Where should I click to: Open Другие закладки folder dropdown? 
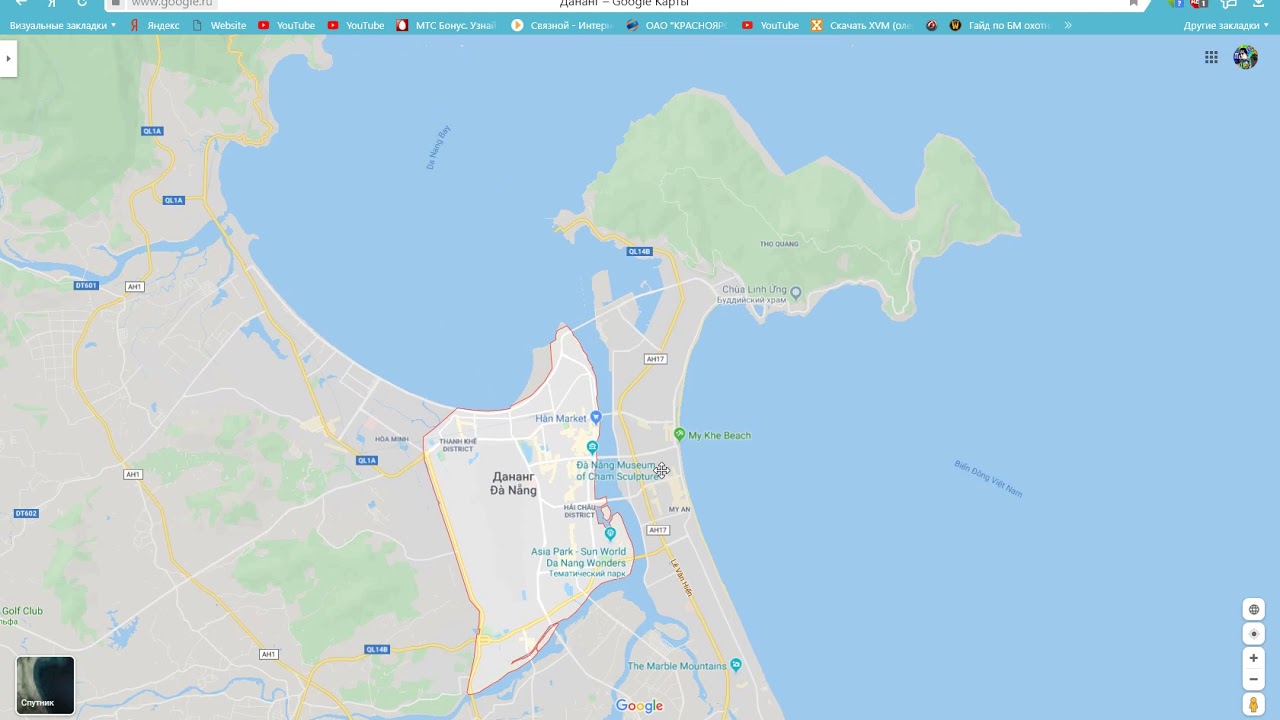1226,25
